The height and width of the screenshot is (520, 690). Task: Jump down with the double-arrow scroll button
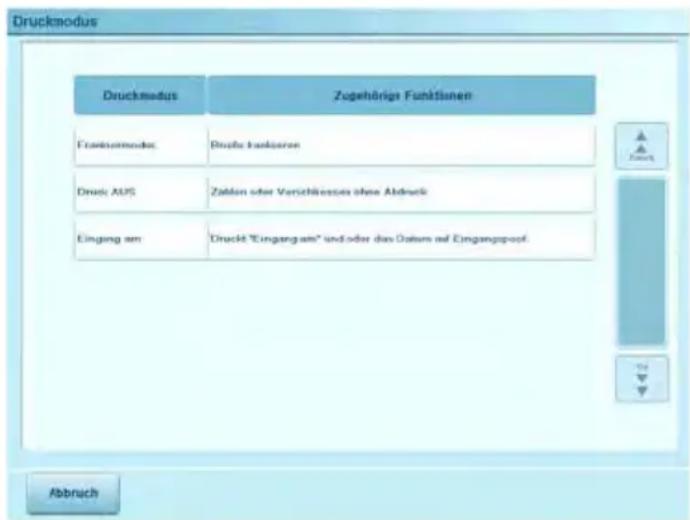(642, 379)
